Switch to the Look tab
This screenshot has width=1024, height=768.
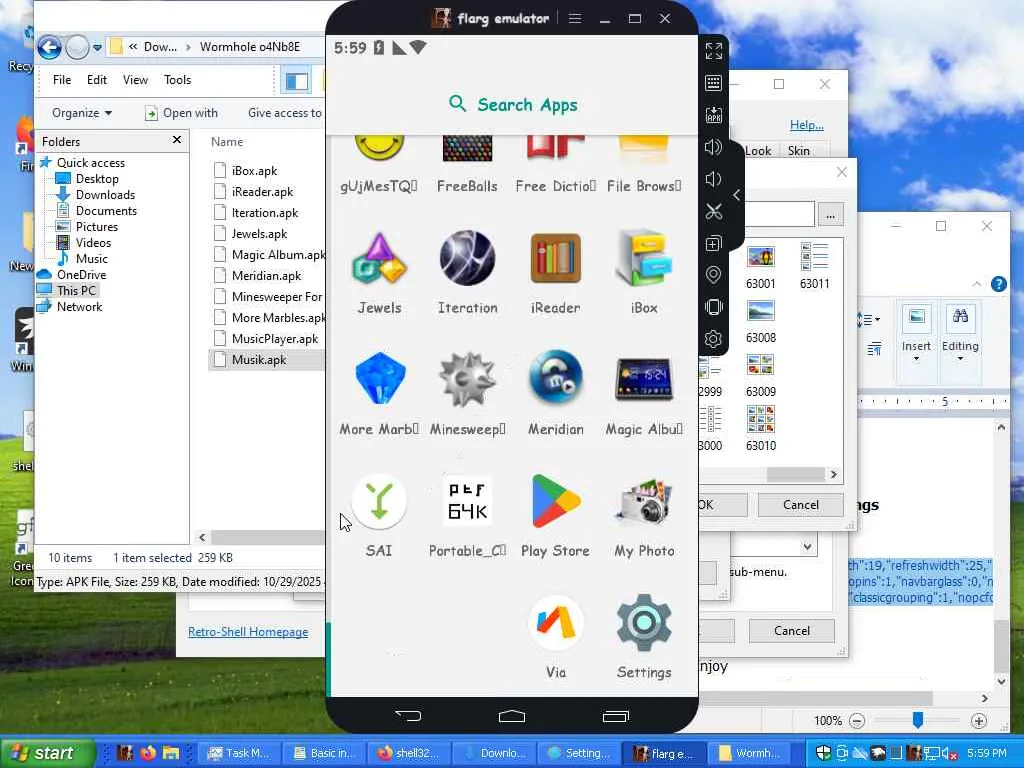tap(758, 150)
